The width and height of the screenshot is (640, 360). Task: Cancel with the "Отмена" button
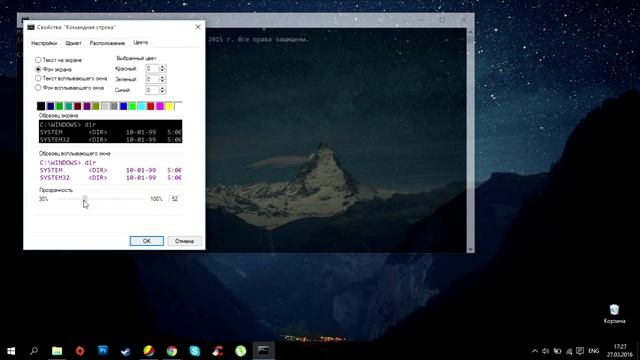click(184, 241)
